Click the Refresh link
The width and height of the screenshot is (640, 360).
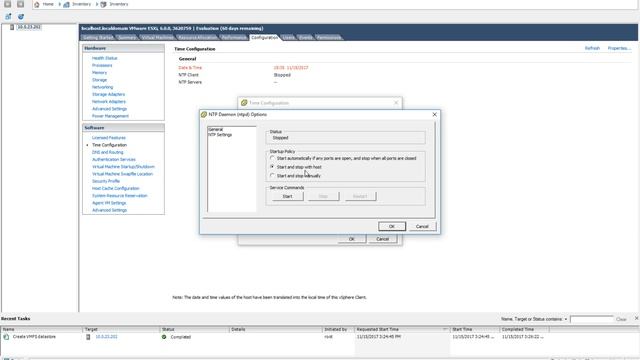[x=592, y=48]
